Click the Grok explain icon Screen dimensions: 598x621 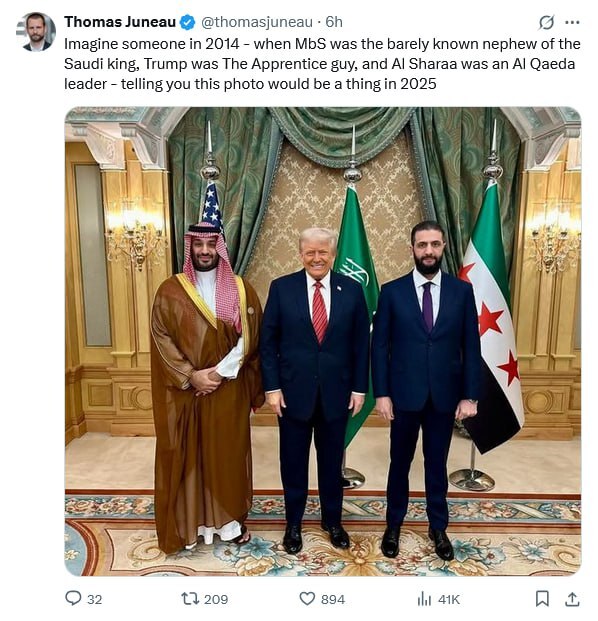pos(546,23)
